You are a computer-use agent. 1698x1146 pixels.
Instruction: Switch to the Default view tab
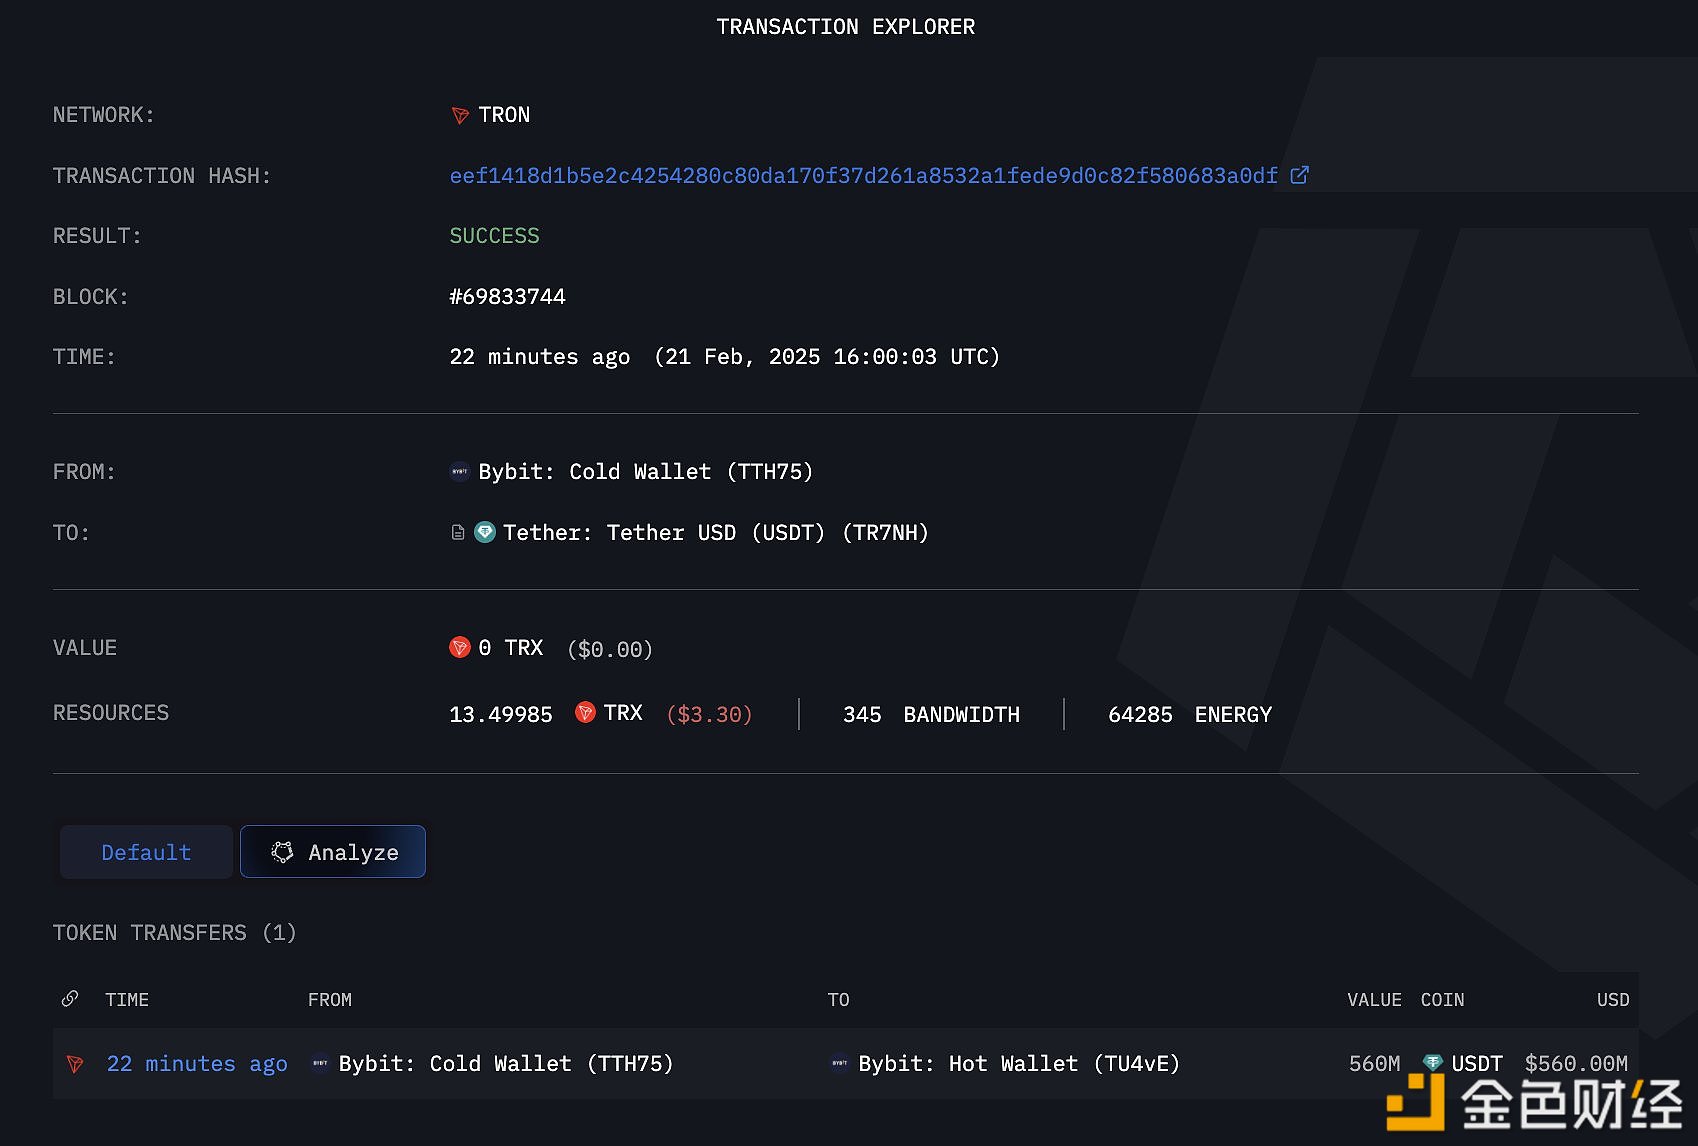[146, 852]
